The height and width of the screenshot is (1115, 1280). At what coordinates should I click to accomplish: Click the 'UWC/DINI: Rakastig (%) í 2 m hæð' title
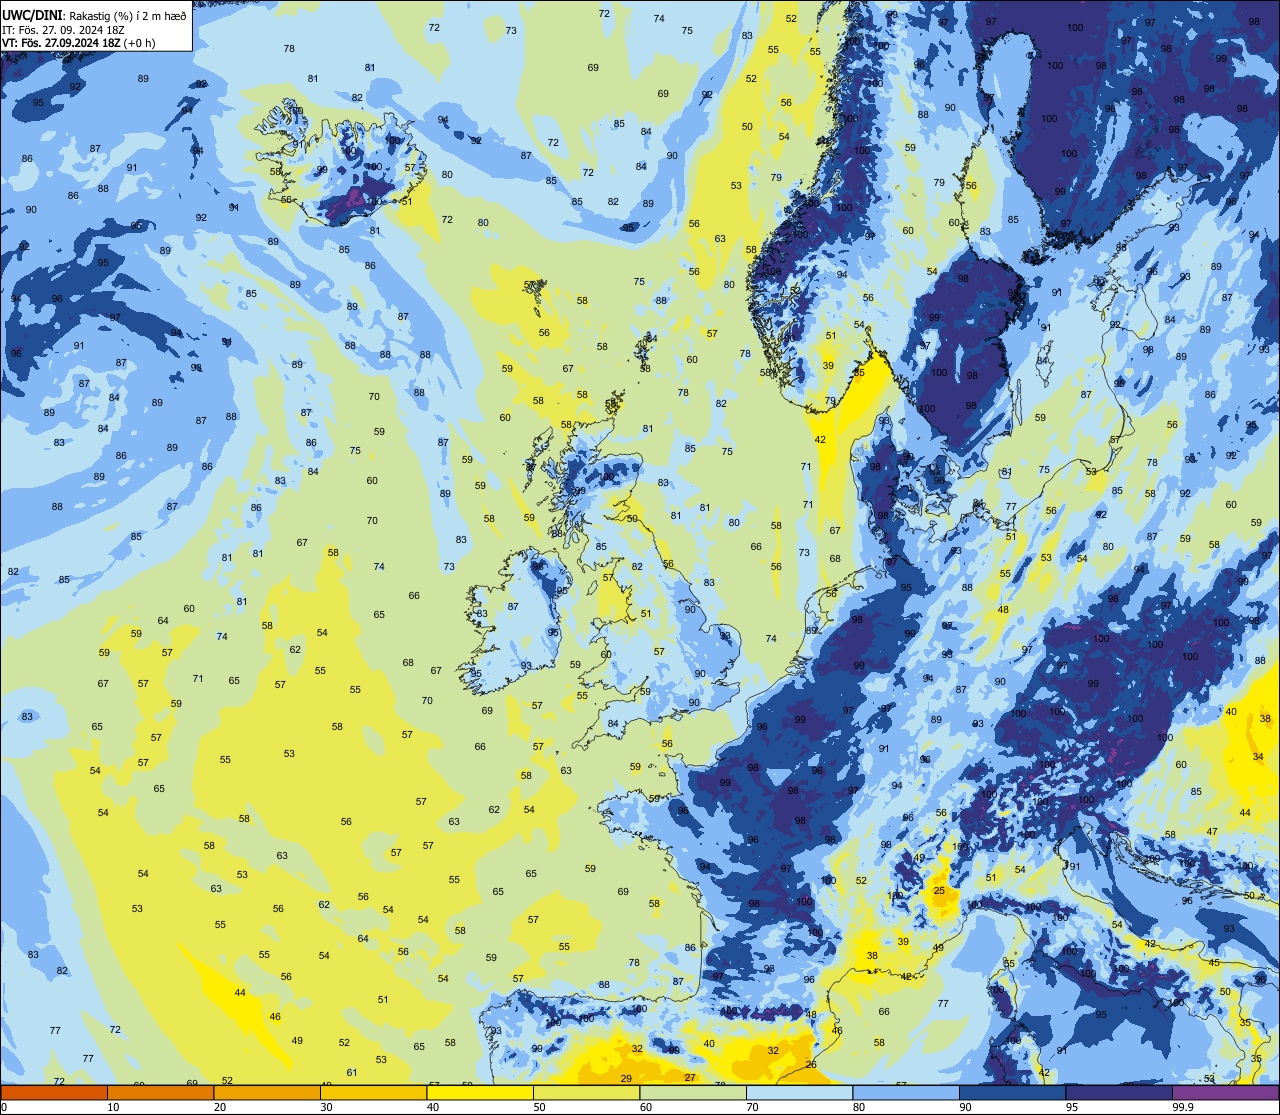(93, 15)
